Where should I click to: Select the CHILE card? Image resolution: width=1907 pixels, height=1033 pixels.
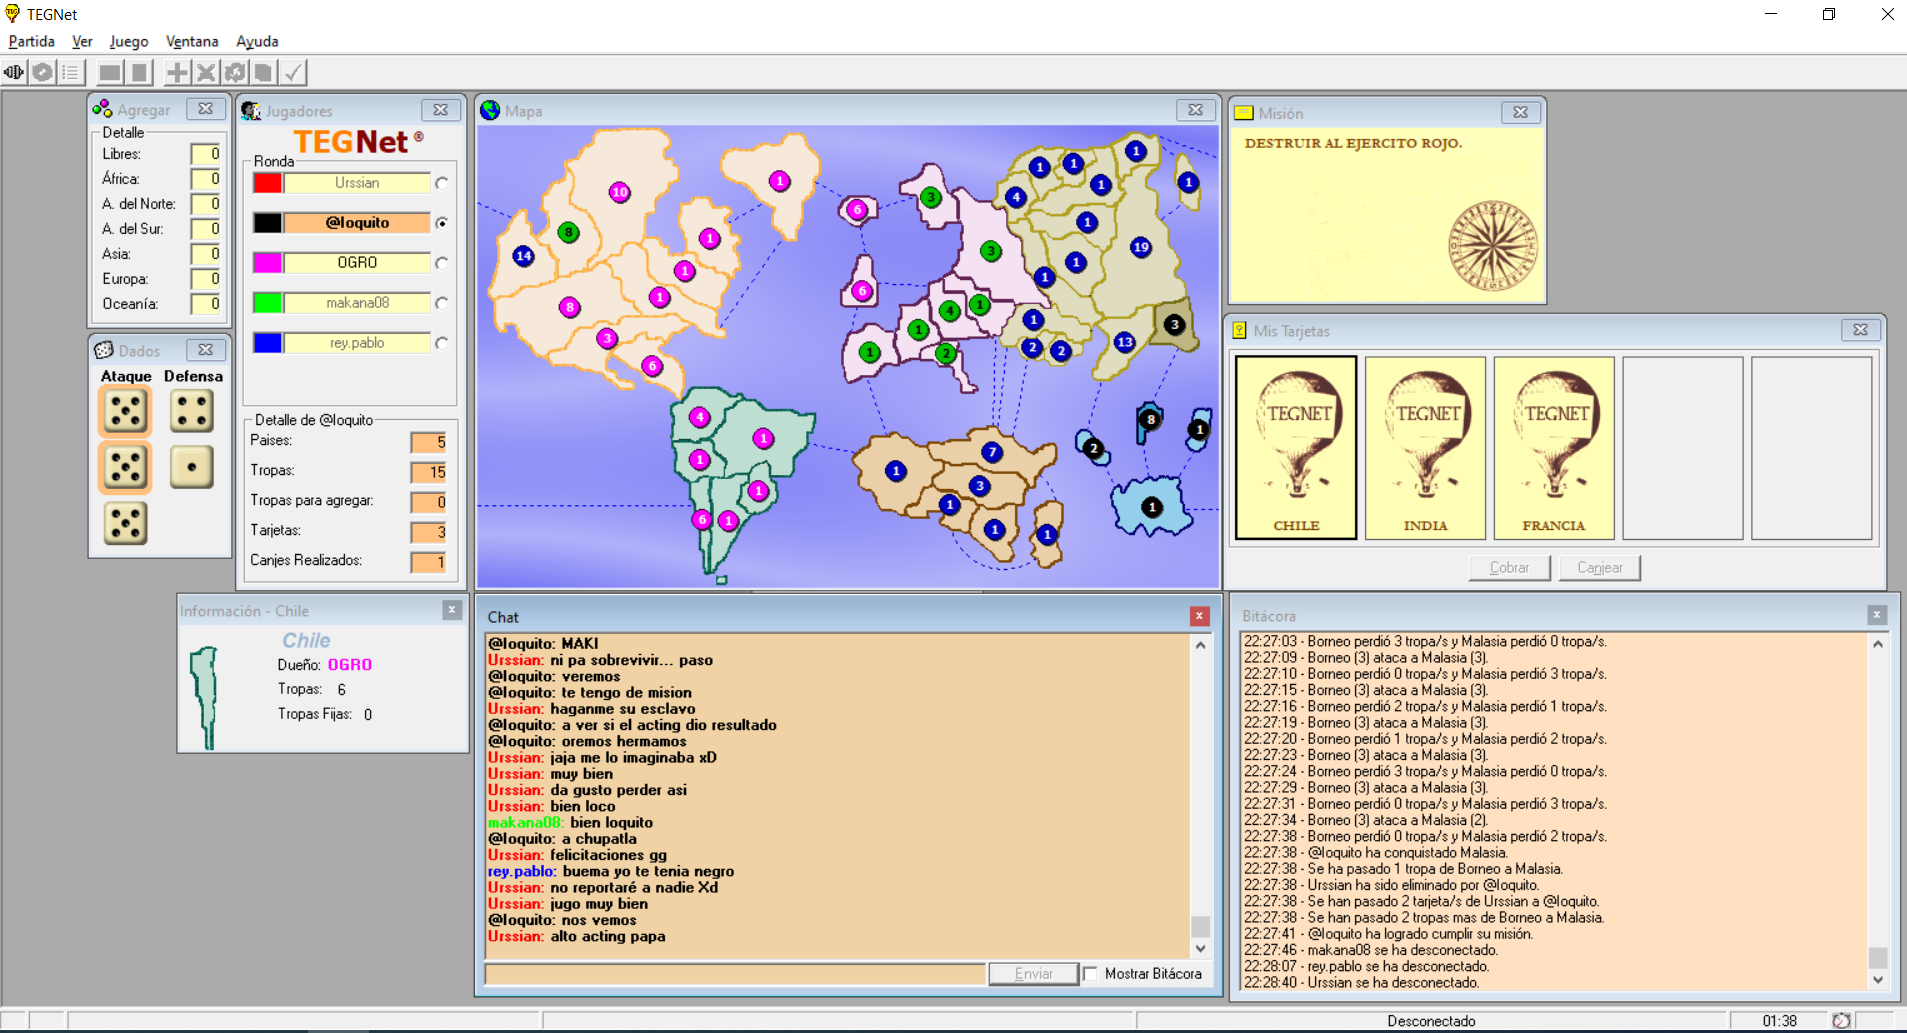click(x=1296, y=448)
